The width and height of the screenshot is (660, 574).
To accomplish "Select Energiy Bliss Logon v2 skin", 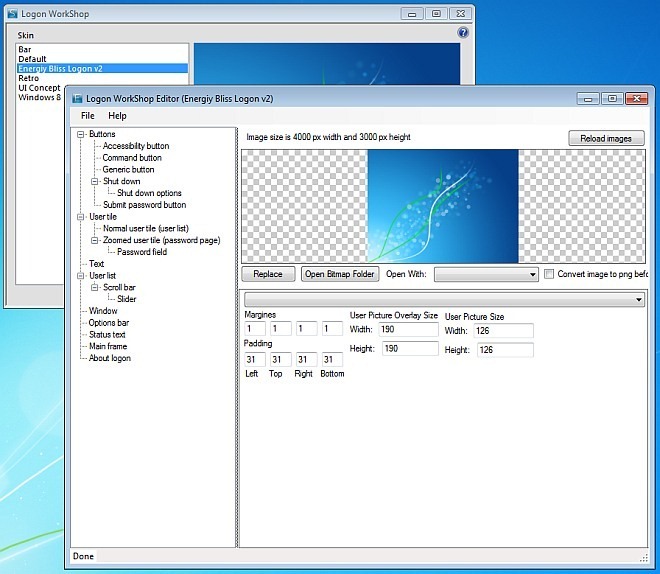I will pyautogui.click(x=102, y=69).
